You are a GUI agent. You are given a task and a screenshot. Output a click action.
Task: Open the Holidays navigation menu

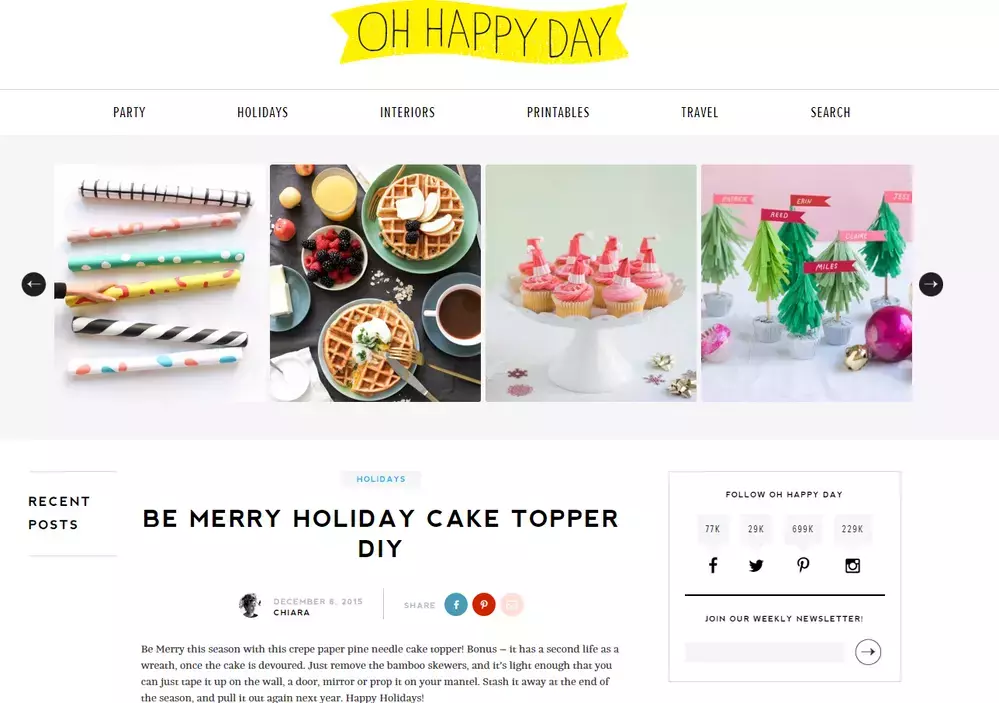pyautogui.click(x=262, y=112)
